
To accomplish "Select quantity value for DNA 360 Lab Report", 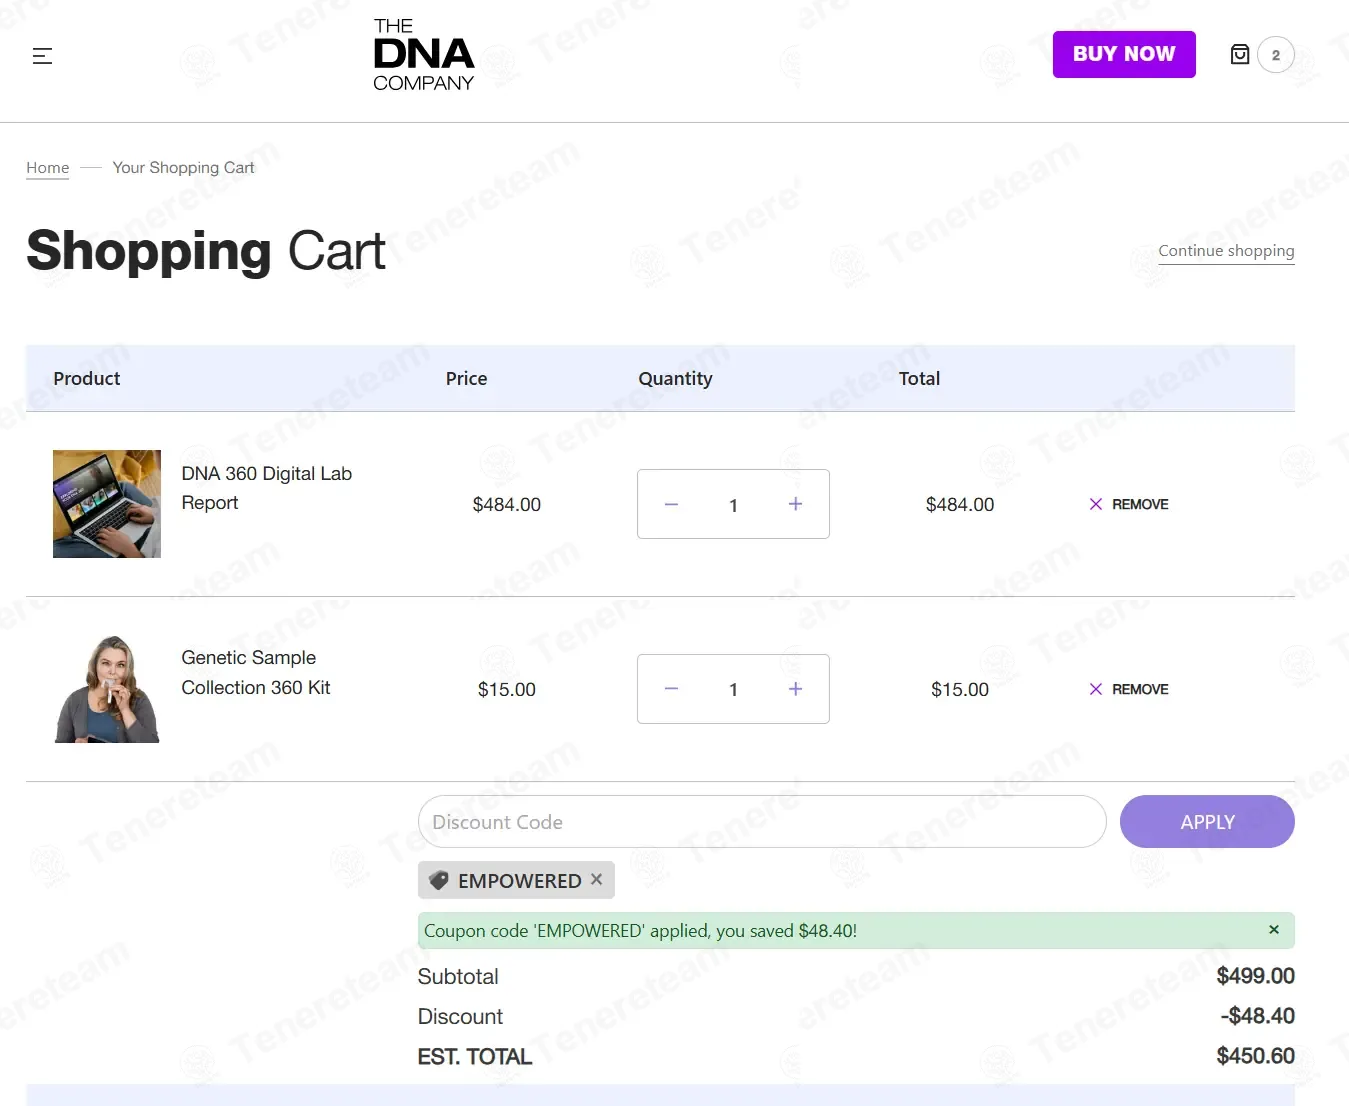I will (733, 505).
